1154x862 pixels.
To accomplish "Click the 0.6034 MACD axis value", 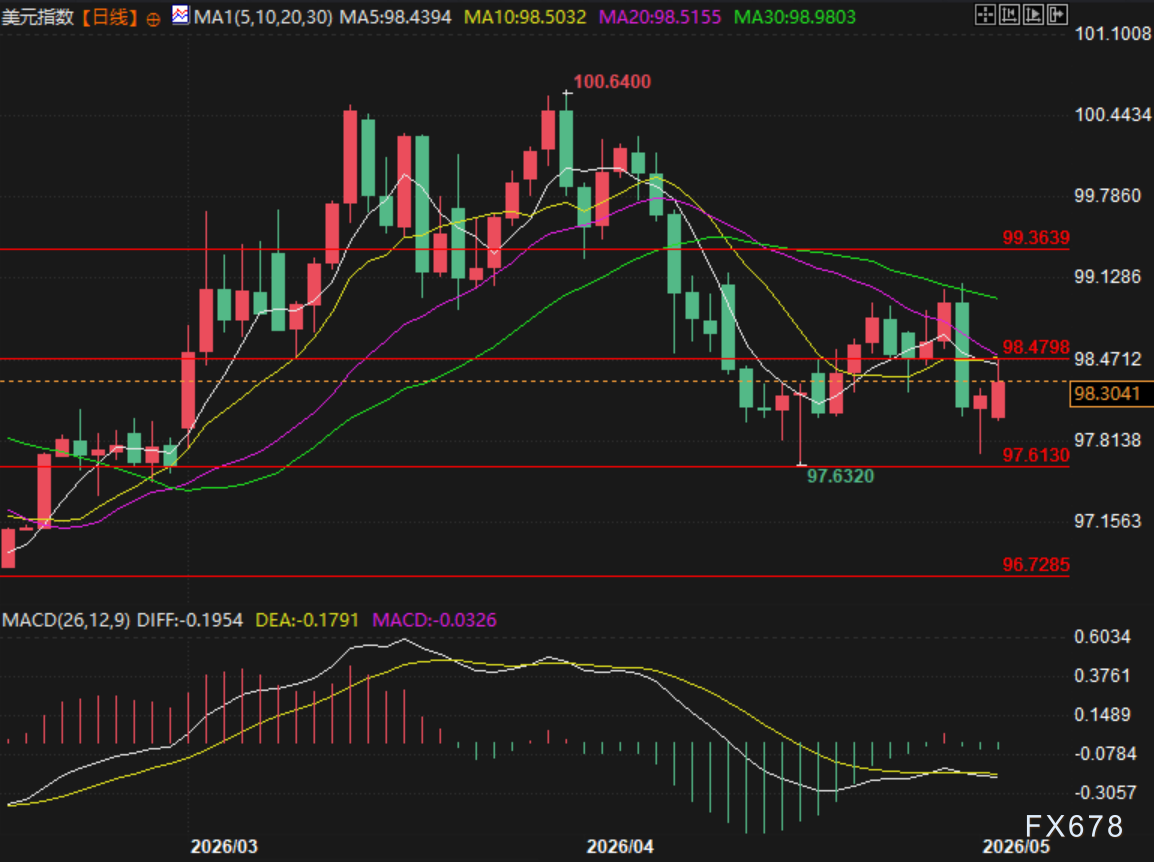I will [x=1102, y=637].
